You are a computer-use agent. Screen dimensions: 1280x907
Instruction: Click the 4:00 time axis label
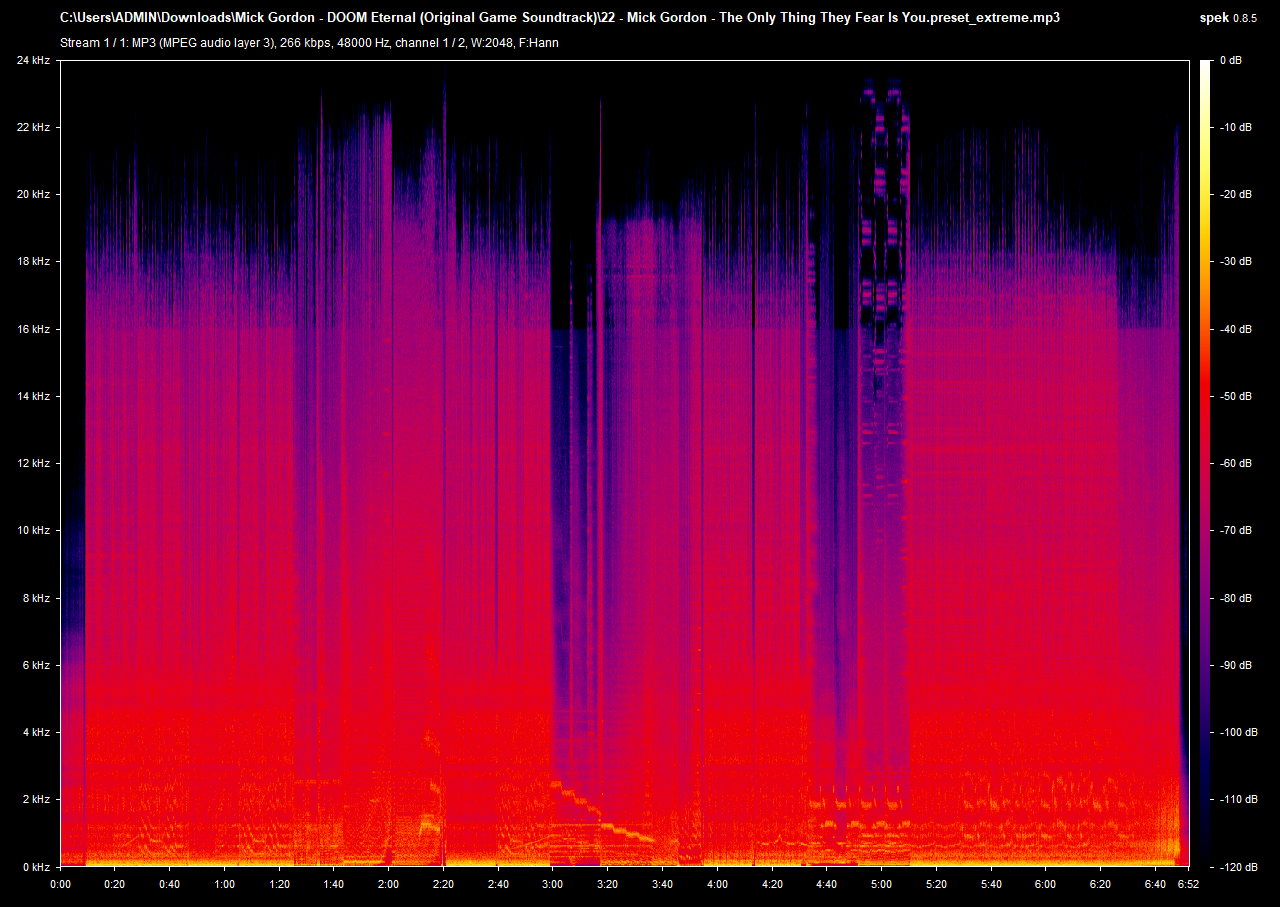click(717, 885)
